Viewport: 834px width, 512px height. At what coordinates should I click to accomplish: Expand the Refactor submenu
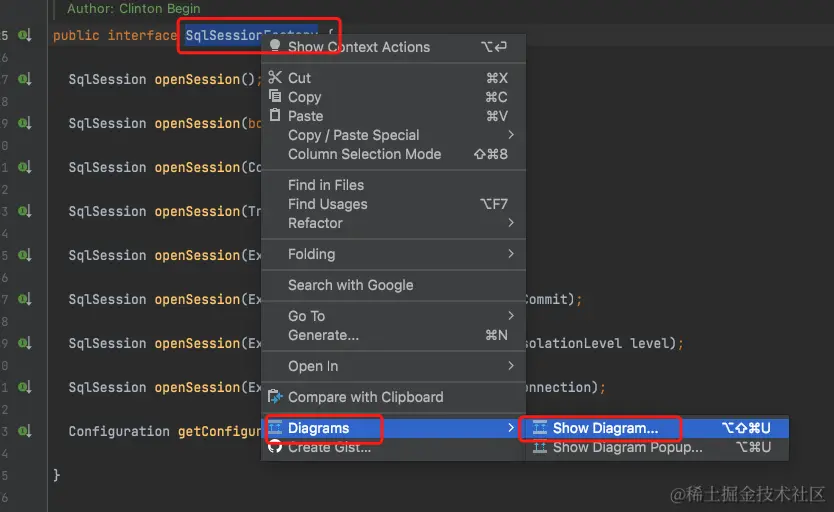[394, 223]
